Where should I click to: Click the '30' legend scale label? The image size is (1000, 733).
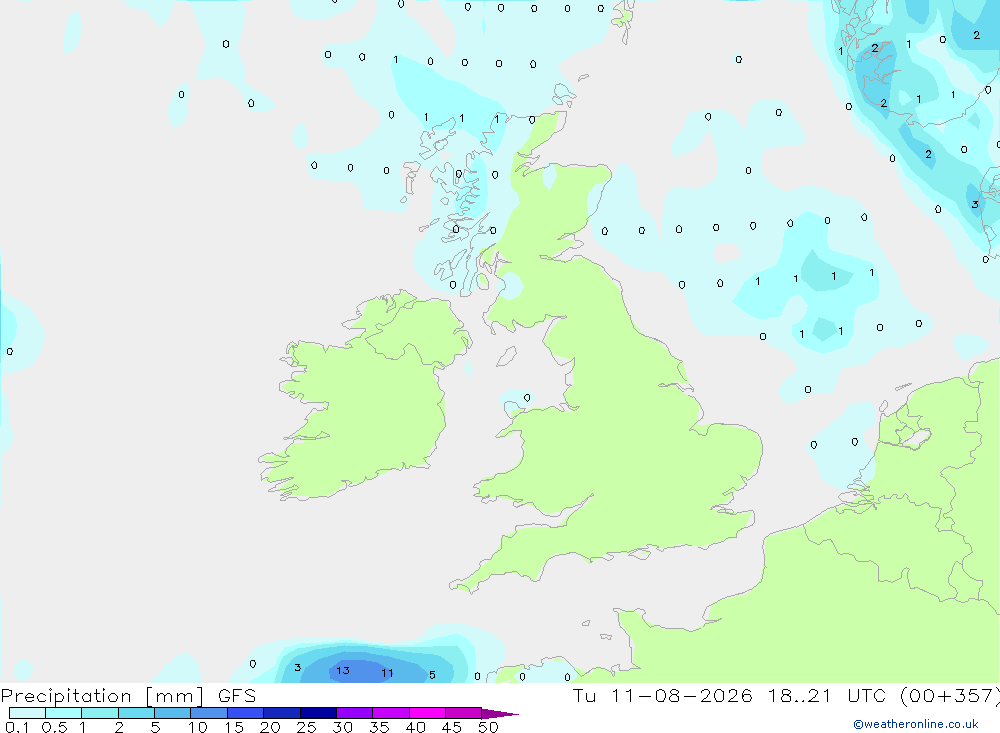tap(342, 727)
